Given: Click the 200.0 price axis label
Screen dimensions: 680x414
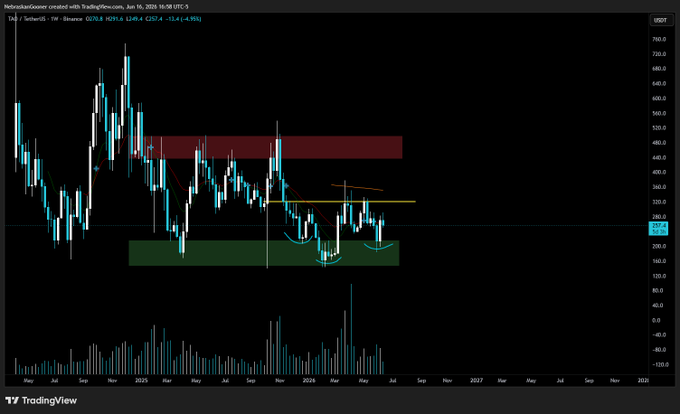Looking at the screenshot, I should pos(659,246).
